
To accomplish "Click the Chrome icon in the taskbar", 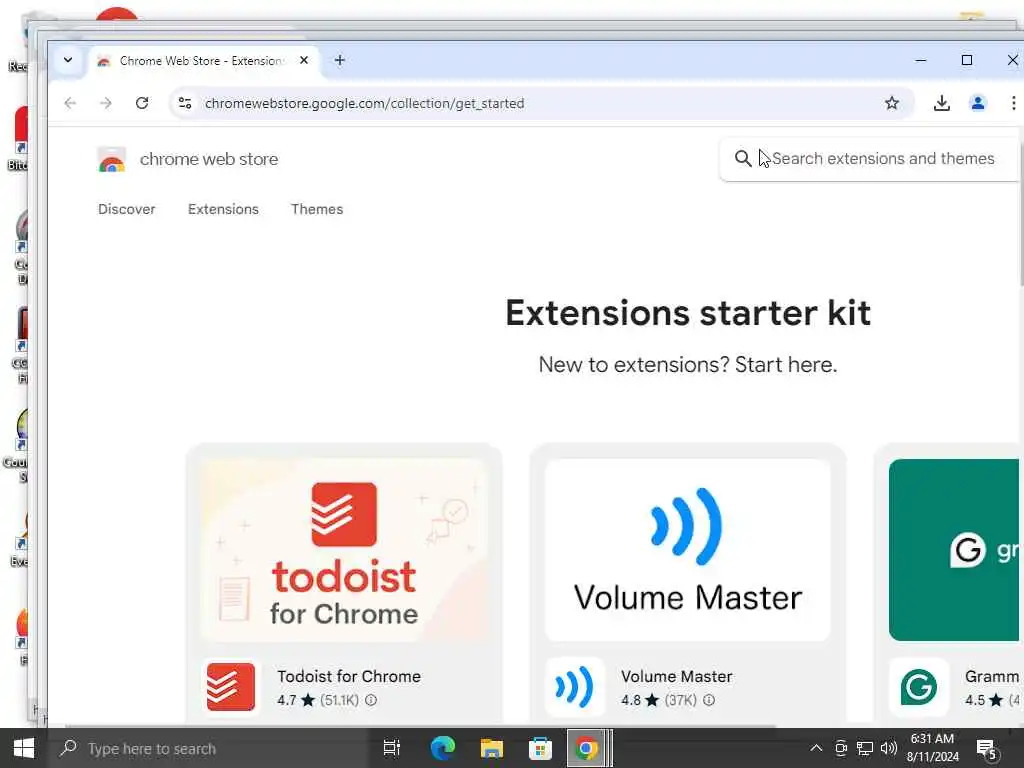I will click(x=586, y=748).
